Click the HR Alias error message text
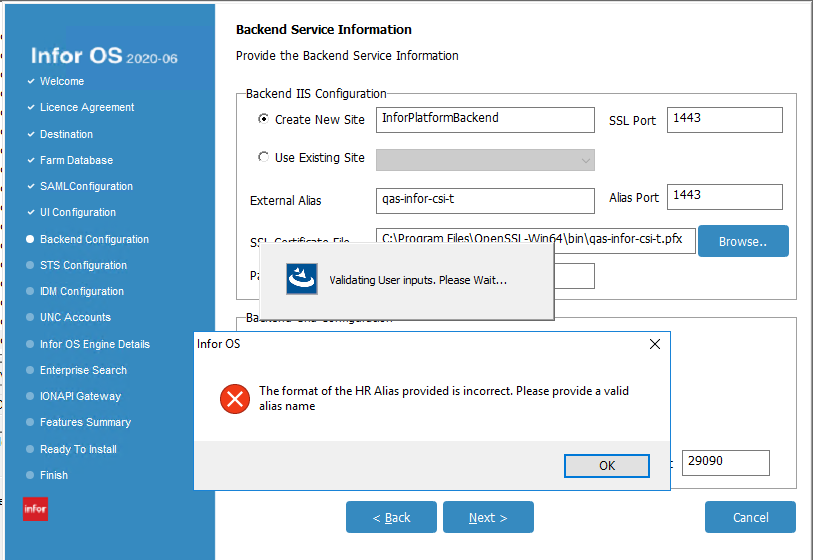 [444, 398]
